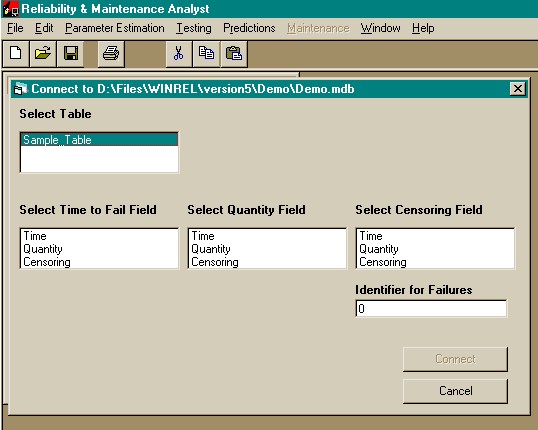
Task: Click the Save floppy disk icon
Action: (x=70, y=54)
